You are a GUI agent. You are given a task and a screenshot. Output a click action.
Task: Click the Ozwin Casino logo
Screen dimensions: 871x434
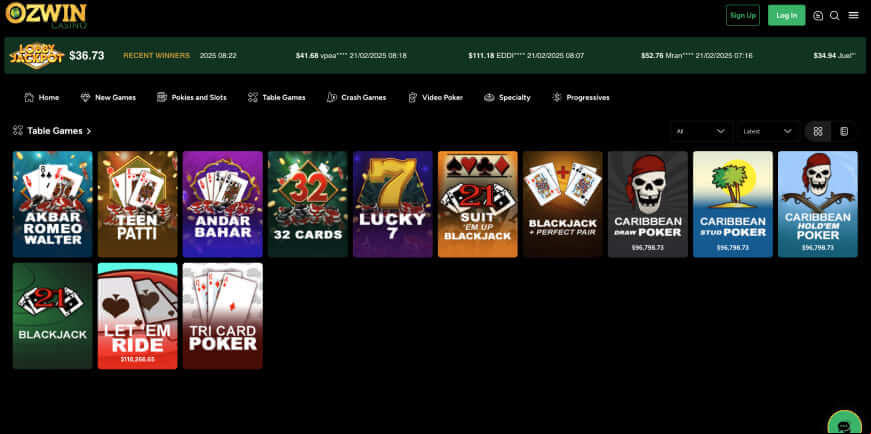(x=46, y=14)
